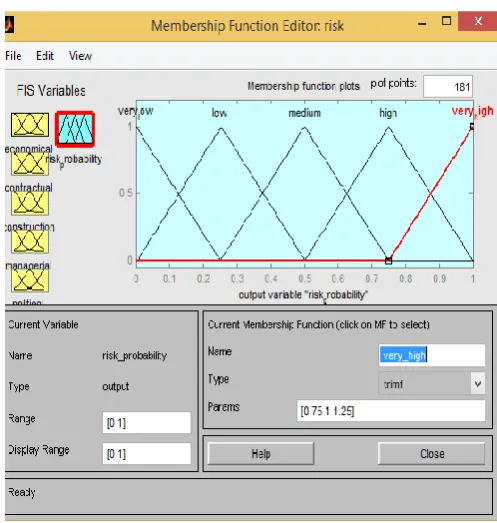Click the Ready status bar text
Viewport: 497px width, 523px height.
point(22,492)
